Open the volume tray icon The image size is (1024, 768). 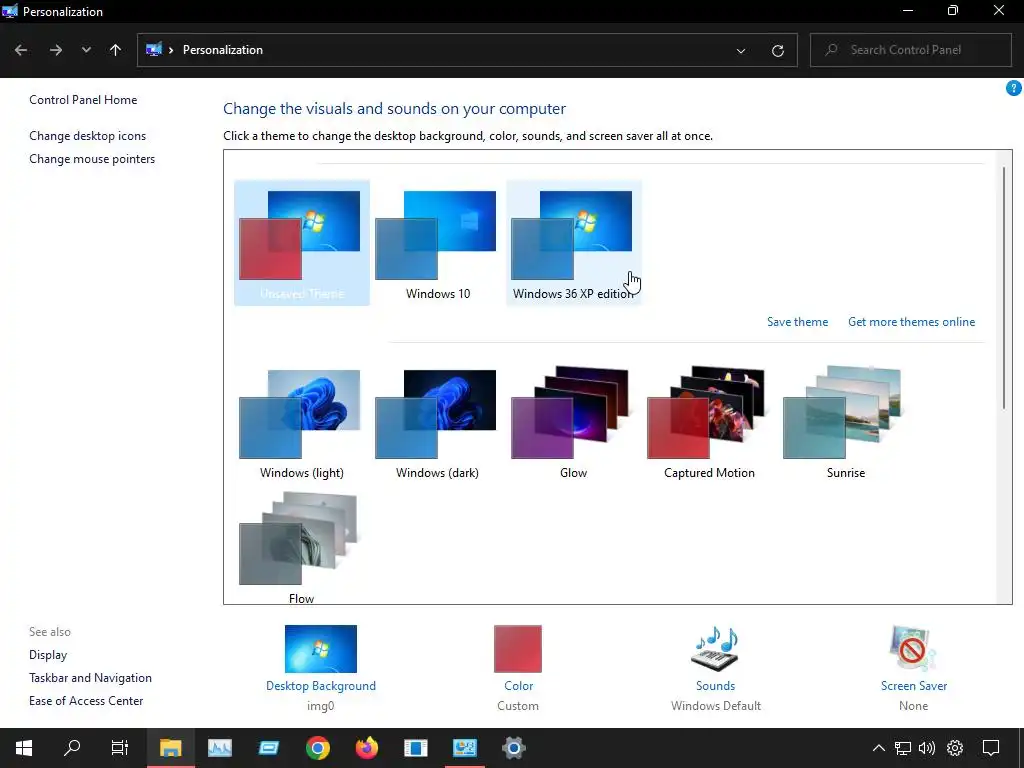tap(927, 748)
